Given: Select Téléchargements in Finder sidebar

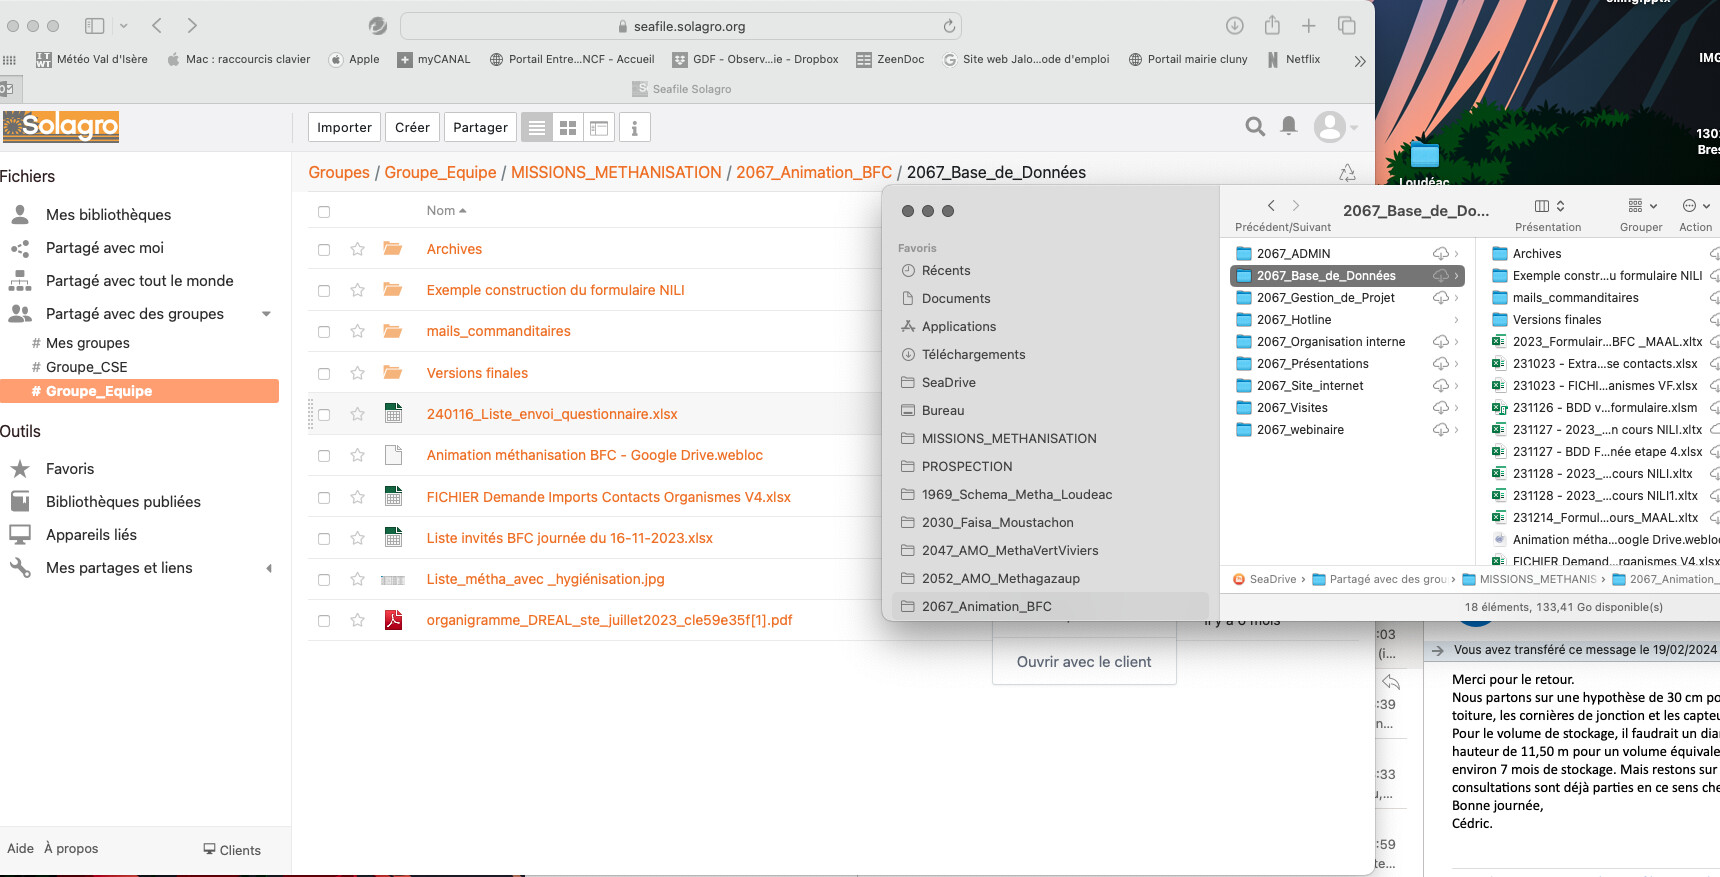Looking at the screenshot, I should tap(973, 354).
